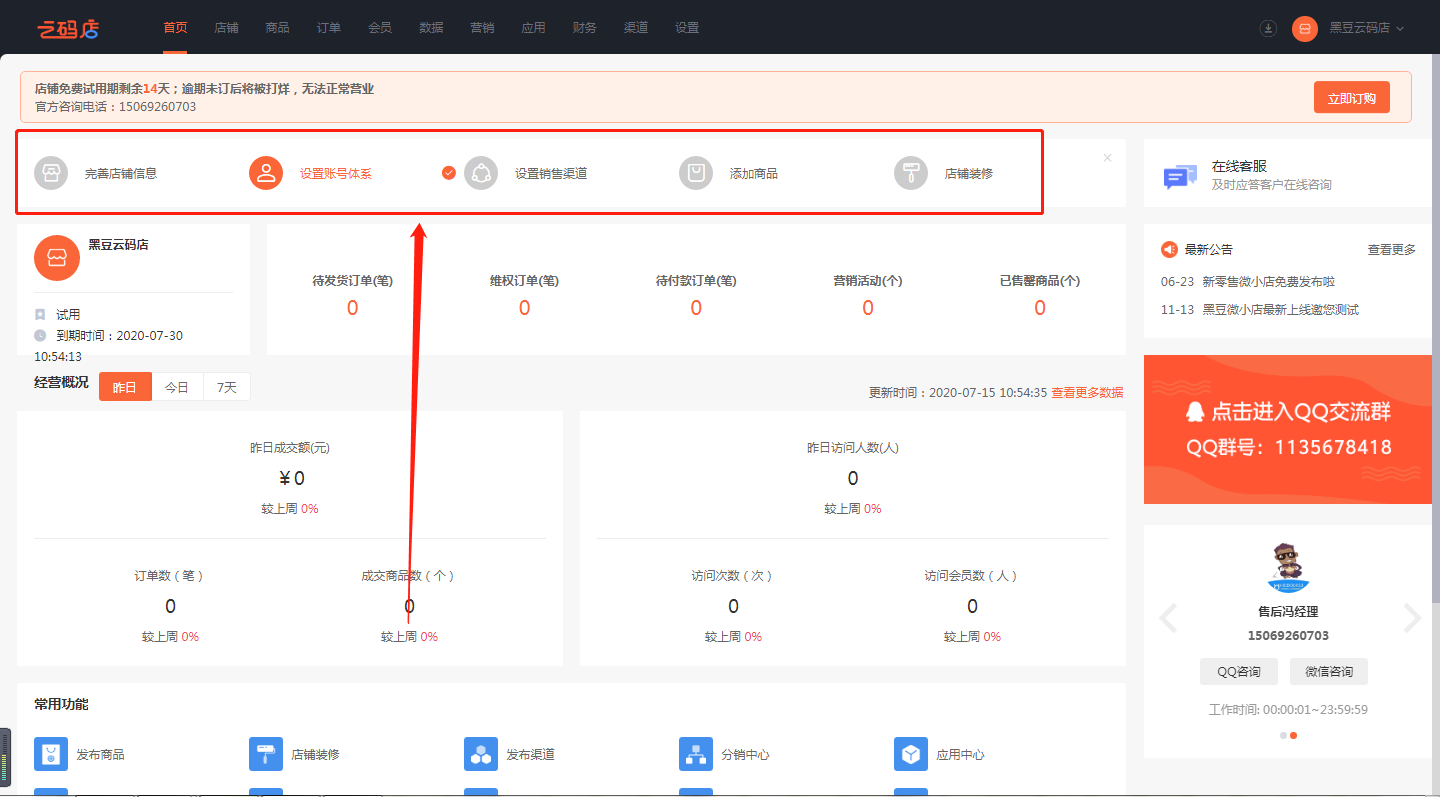Open the 分销中心 shortcut icon
The width and height of the screenshot is (1440, 797).
[x=696, y=754]
